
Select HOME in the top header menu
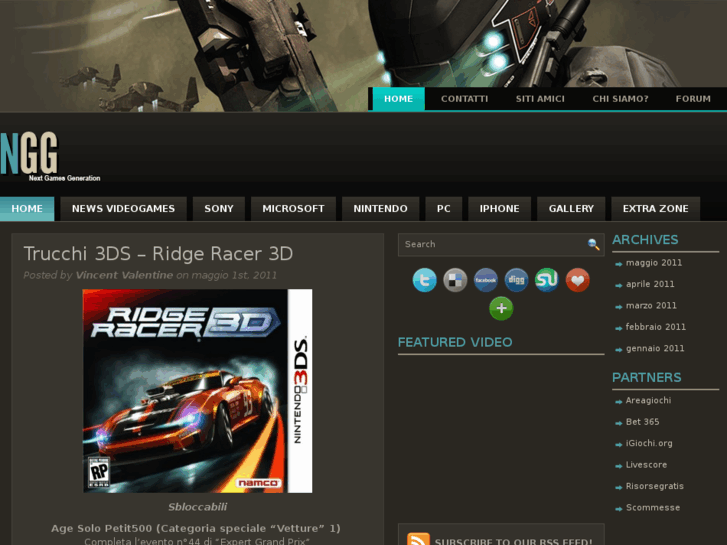click(x=398, y=99)
